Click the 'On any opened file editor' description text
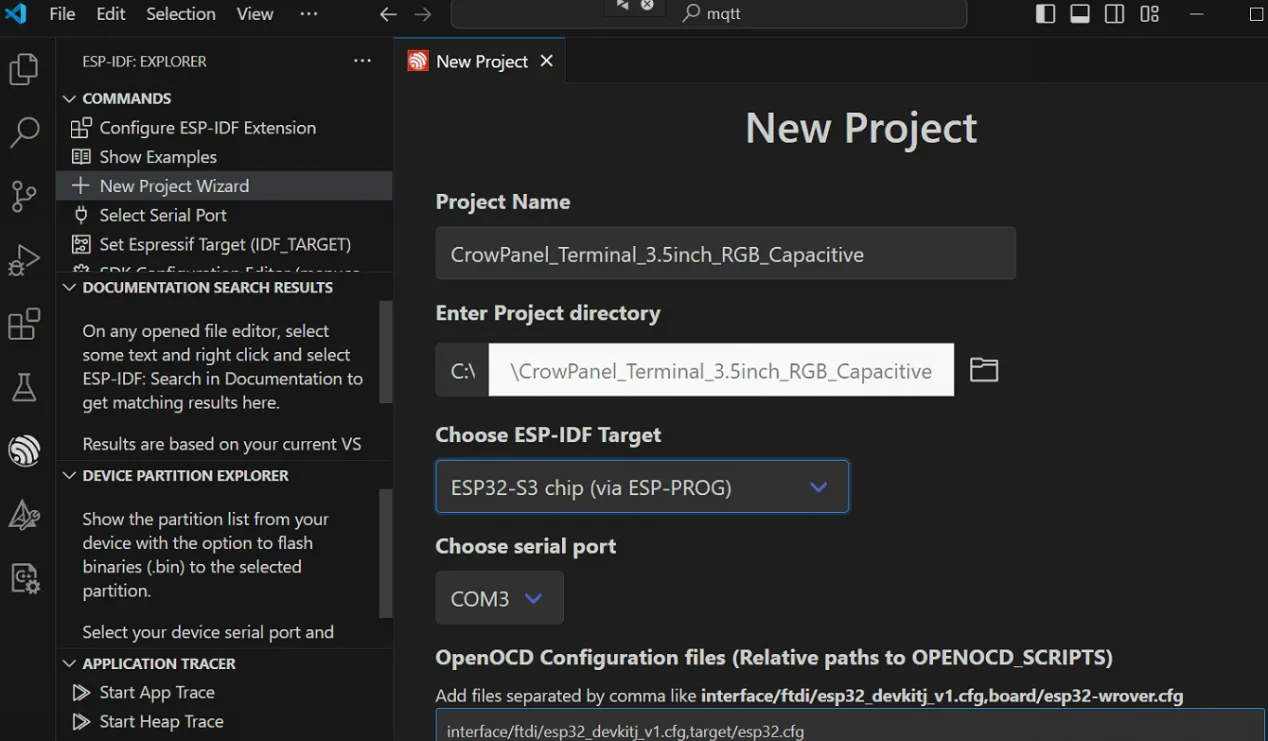The height and width of the screenshot is (741, 1268). [x=223, y=367]
